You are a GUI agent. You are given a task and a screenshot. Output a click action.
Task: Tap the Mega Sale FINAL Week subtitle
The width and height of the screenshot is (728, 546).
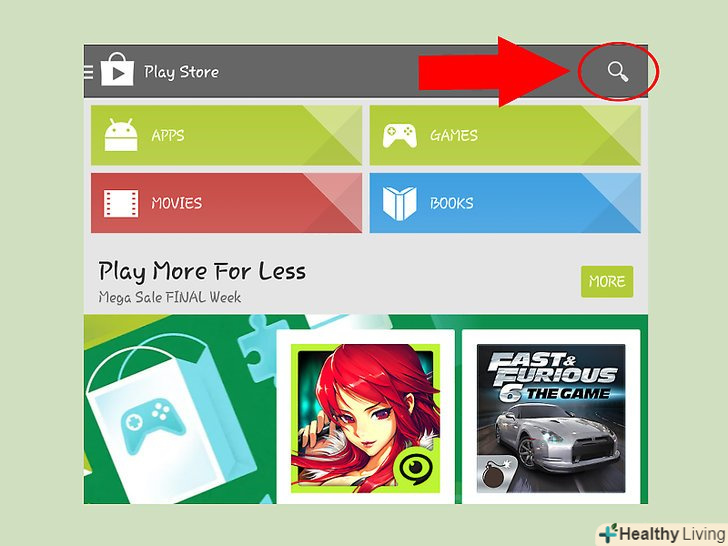(169, 297)
